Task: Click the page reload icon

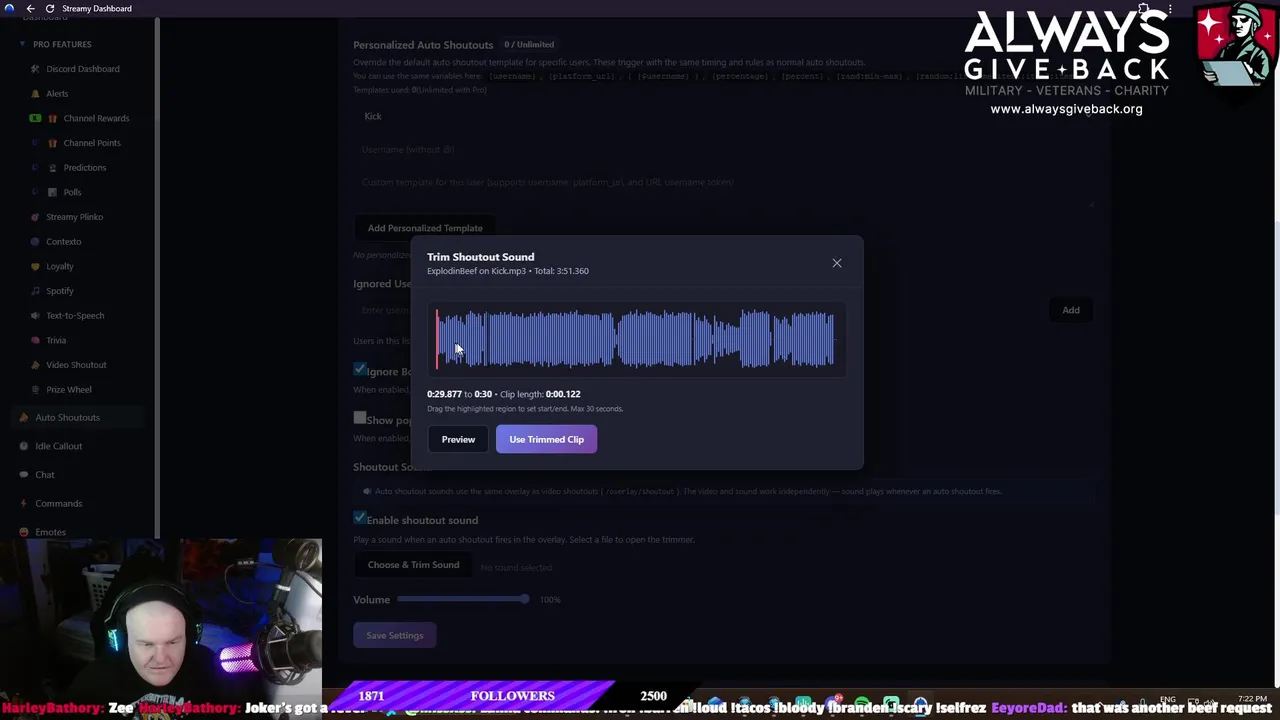Action: [x=50, y=8]
